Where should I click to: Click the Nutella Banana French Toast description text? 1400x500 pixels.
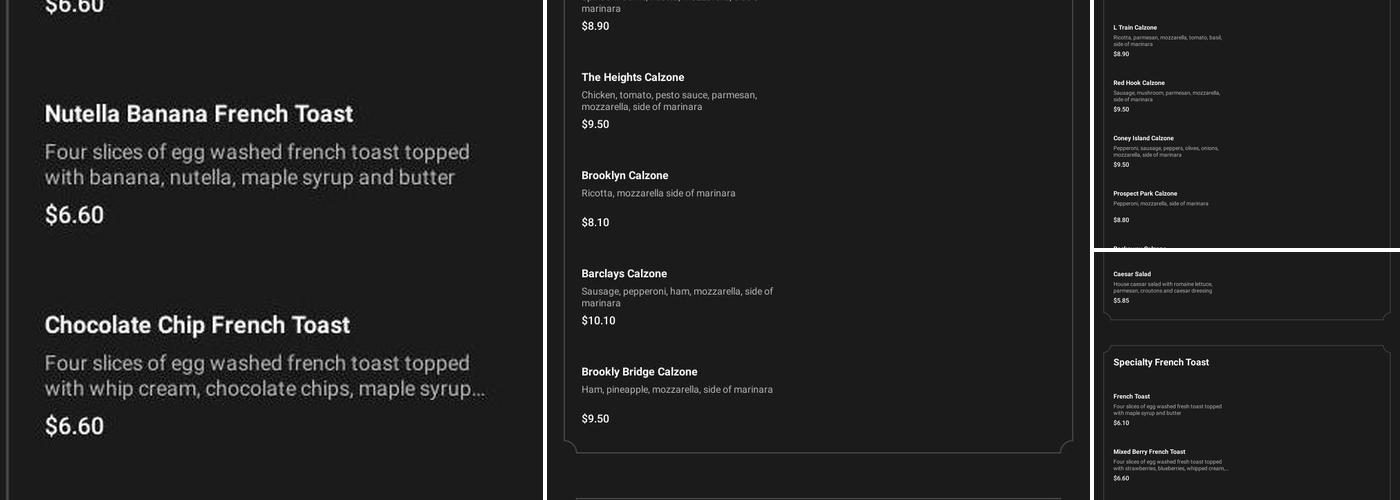coord(256,165)
